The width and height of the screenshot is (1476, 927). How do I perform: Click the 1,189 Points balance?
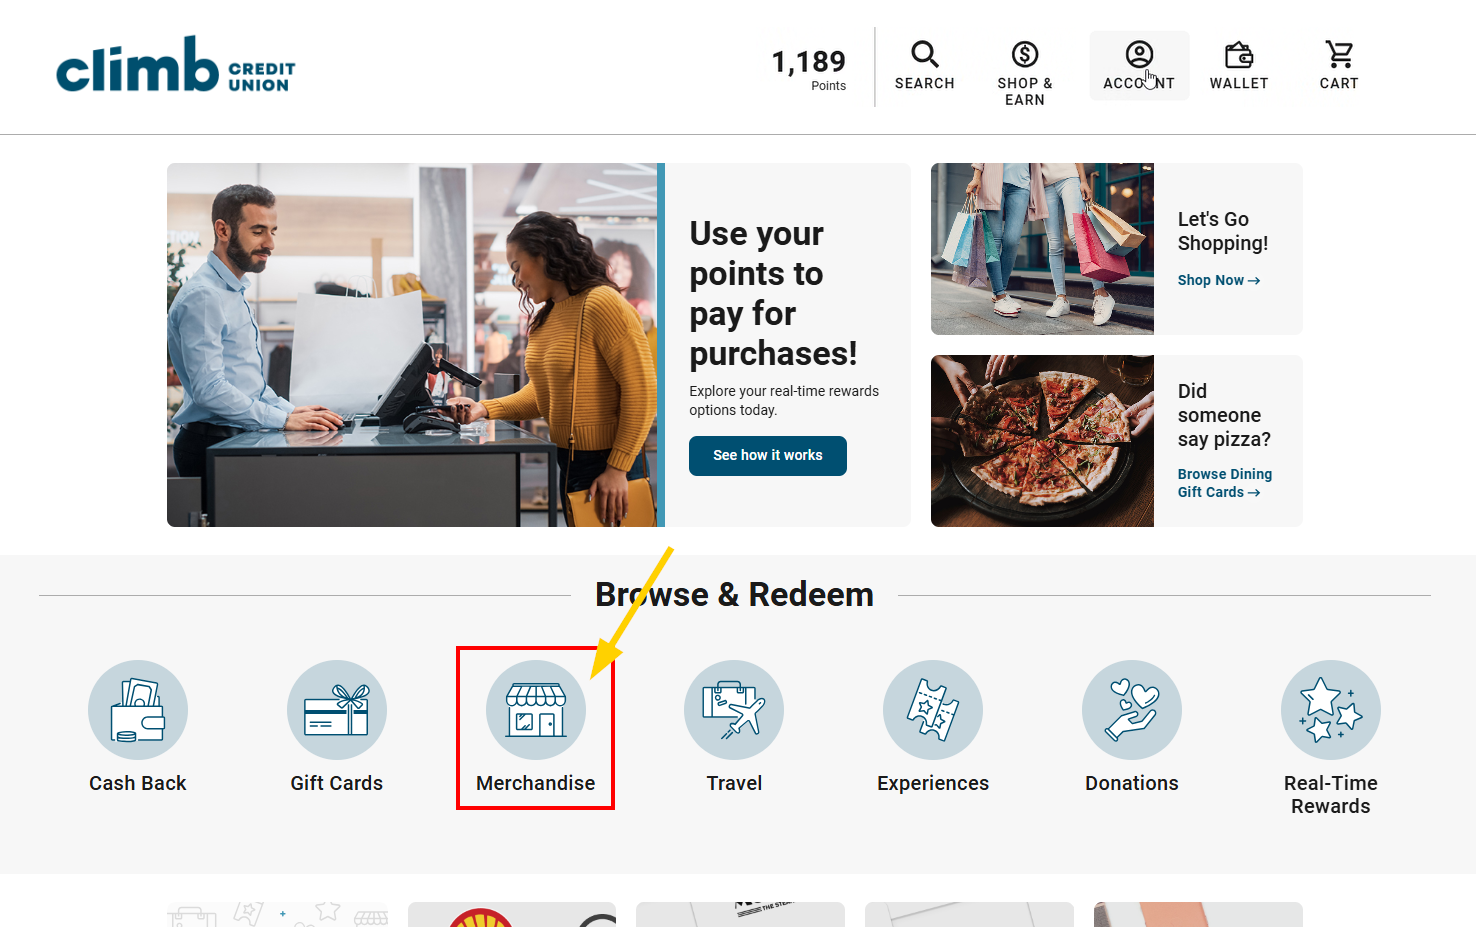pos(809,69)
